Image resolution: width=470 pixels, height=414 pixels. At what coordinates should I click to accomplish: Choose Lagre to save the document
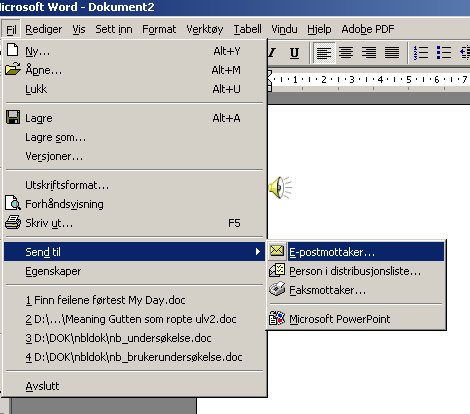tap(135, 118)
